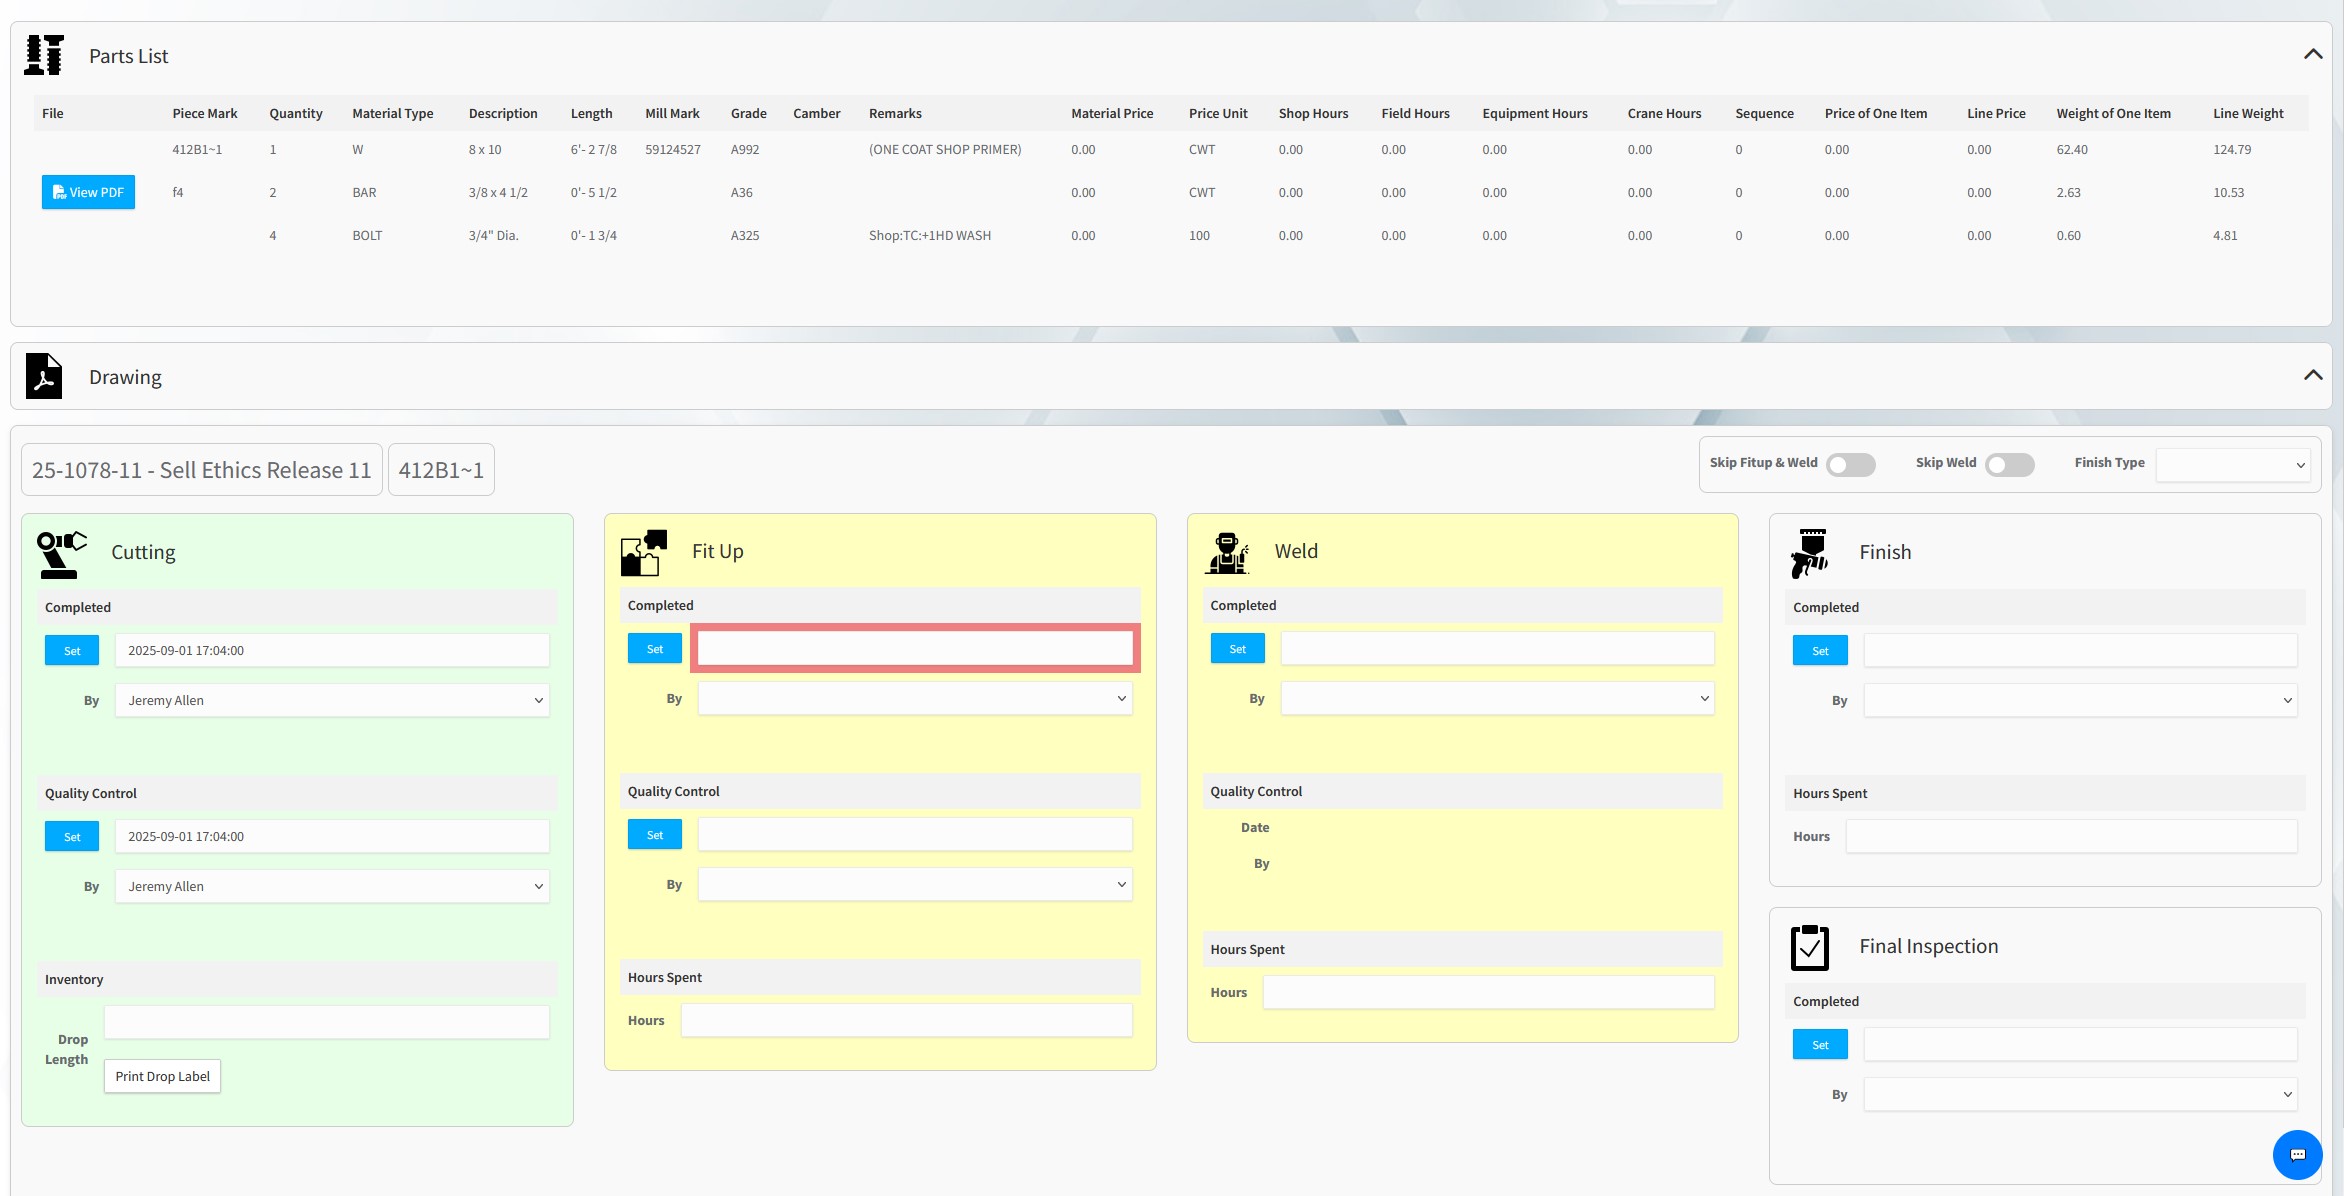Open the Fit Up Completed By dropdown
The width and height of the screenshot is (2344, 1196).
tap(914, 699)
